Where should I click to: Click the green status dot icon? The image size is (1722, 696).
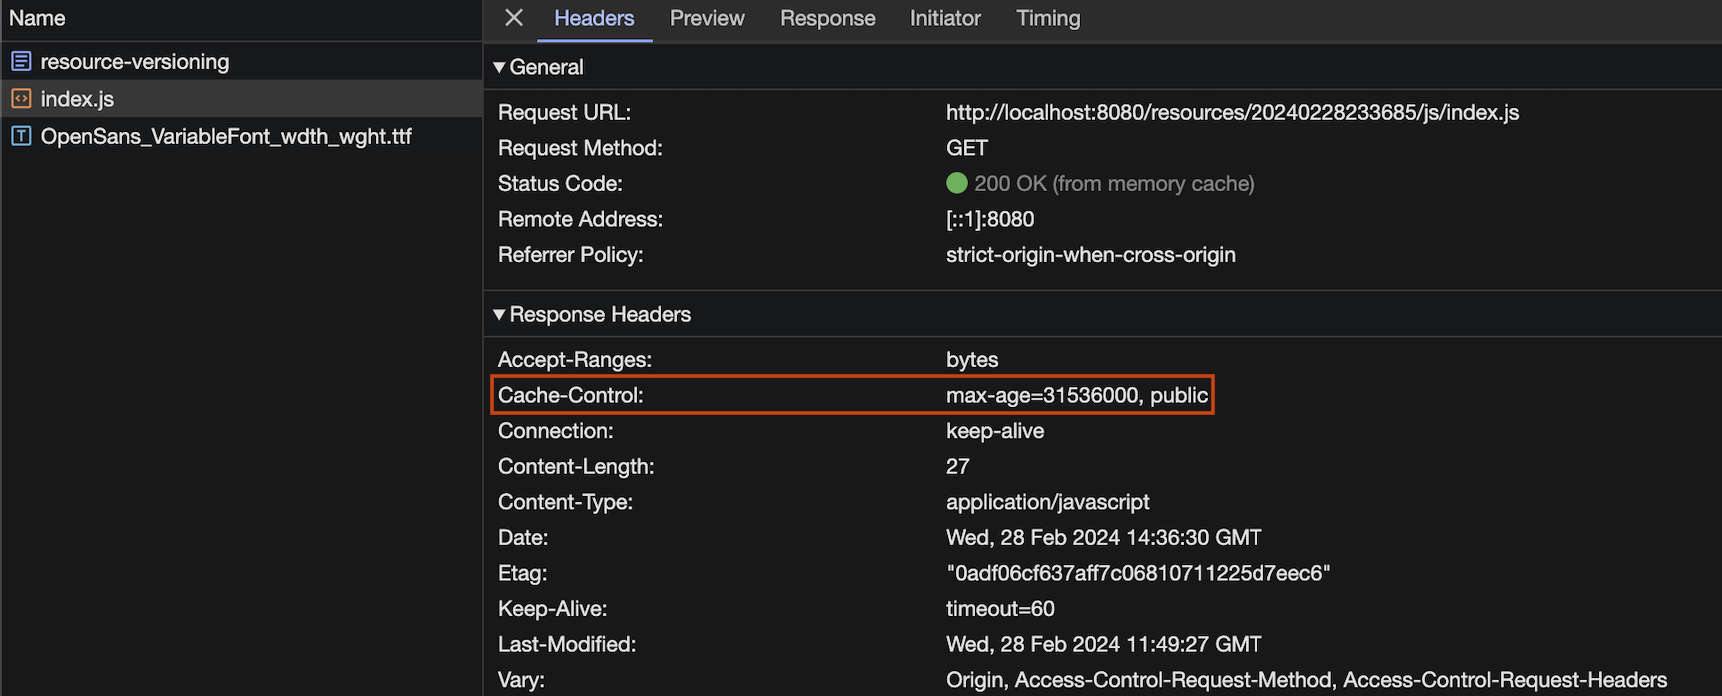click(957, 183)
